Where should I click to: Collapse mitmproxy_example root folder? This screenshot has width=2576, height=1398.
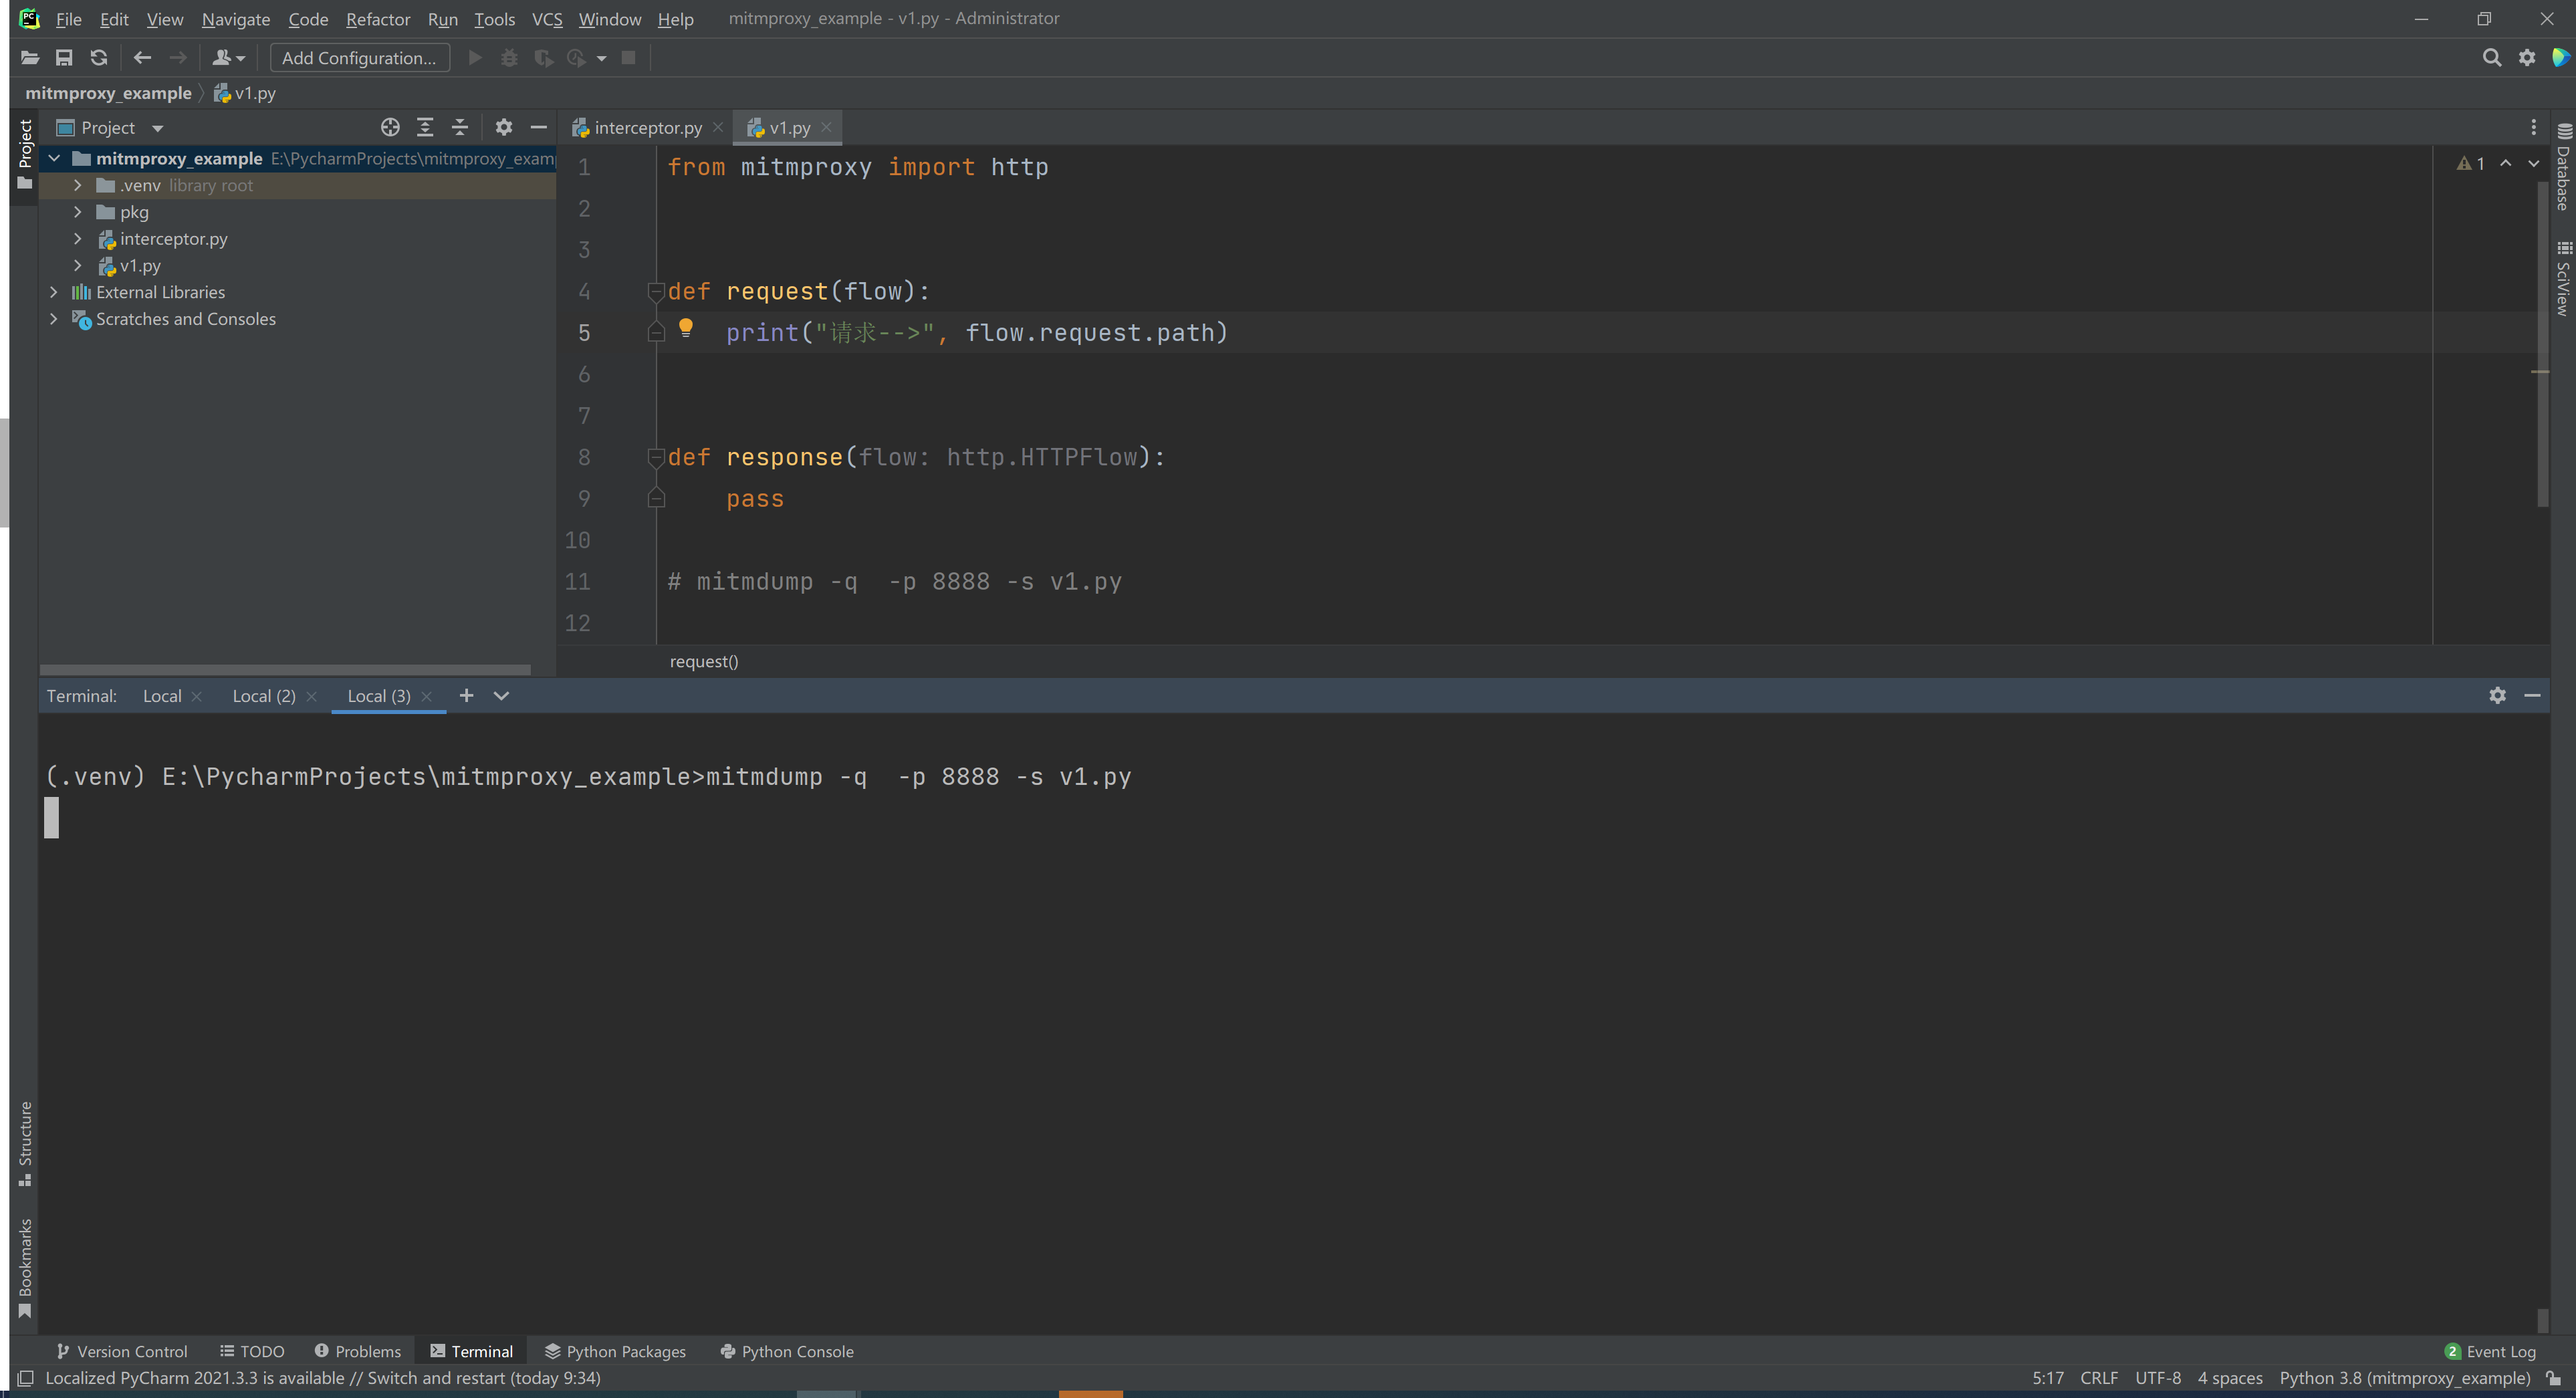point(54,158)
